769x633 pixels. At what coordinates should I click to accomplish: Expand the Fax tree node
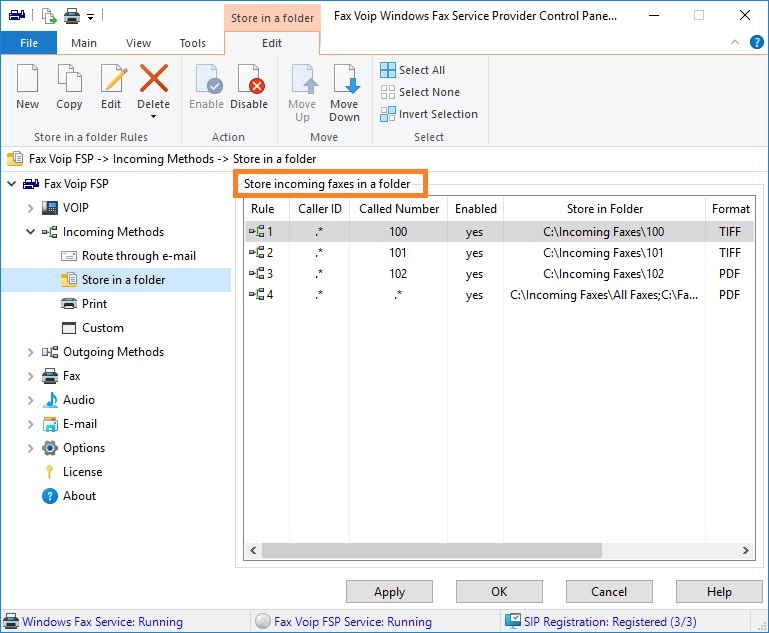coord(30,376)
